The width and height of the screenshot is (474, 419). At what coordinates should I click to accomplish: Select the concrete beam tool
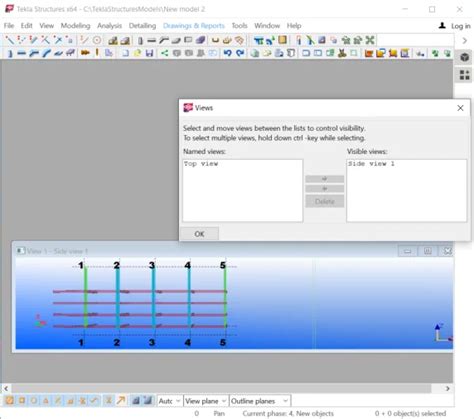click(x=152, y=40)
